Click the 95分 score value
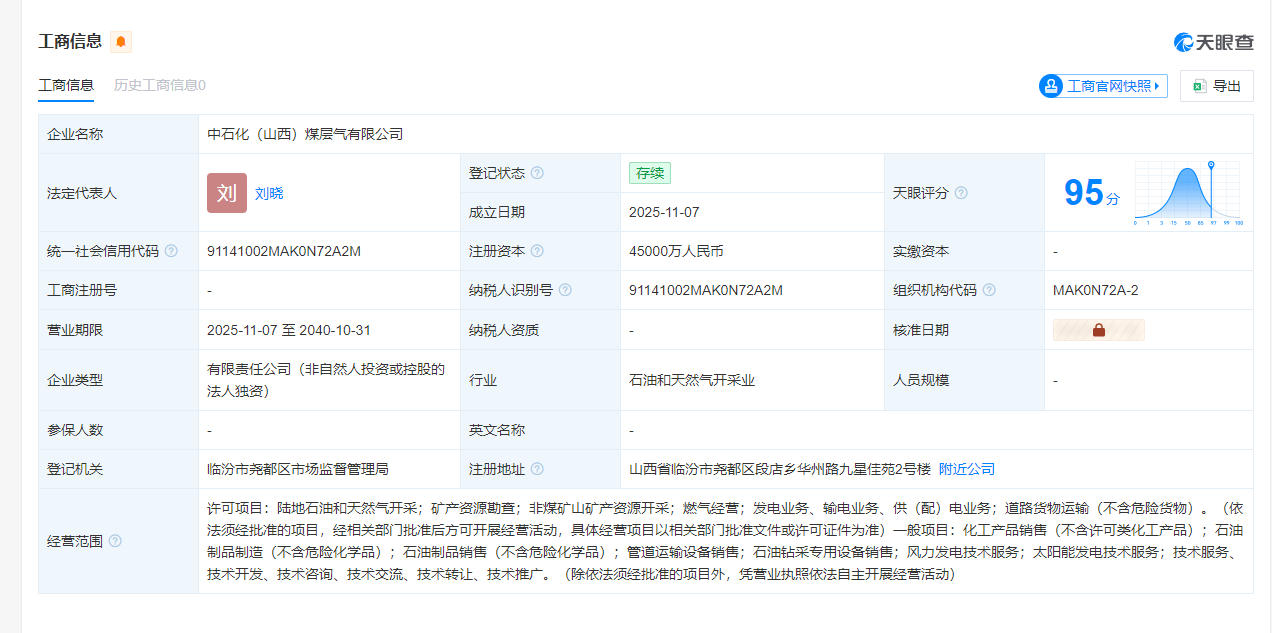 tap(1091, 192)
